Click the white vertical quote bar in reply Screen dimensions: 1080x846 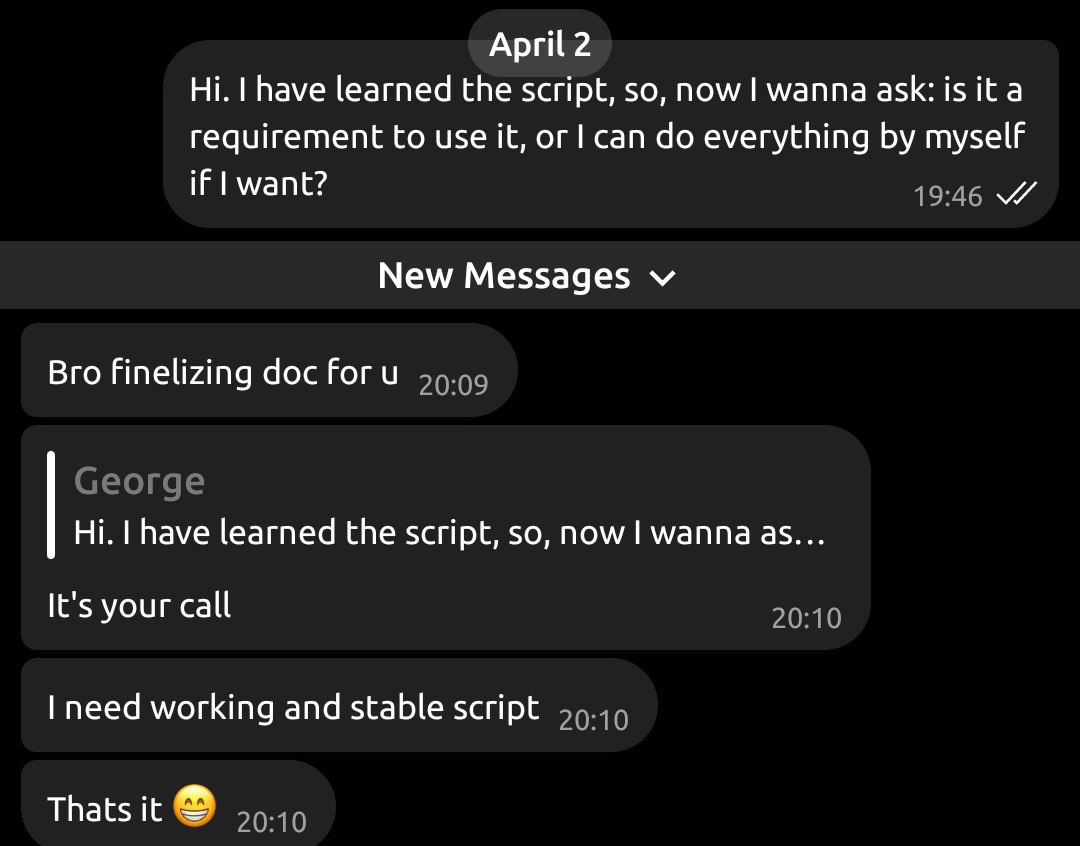click(51, 505)
